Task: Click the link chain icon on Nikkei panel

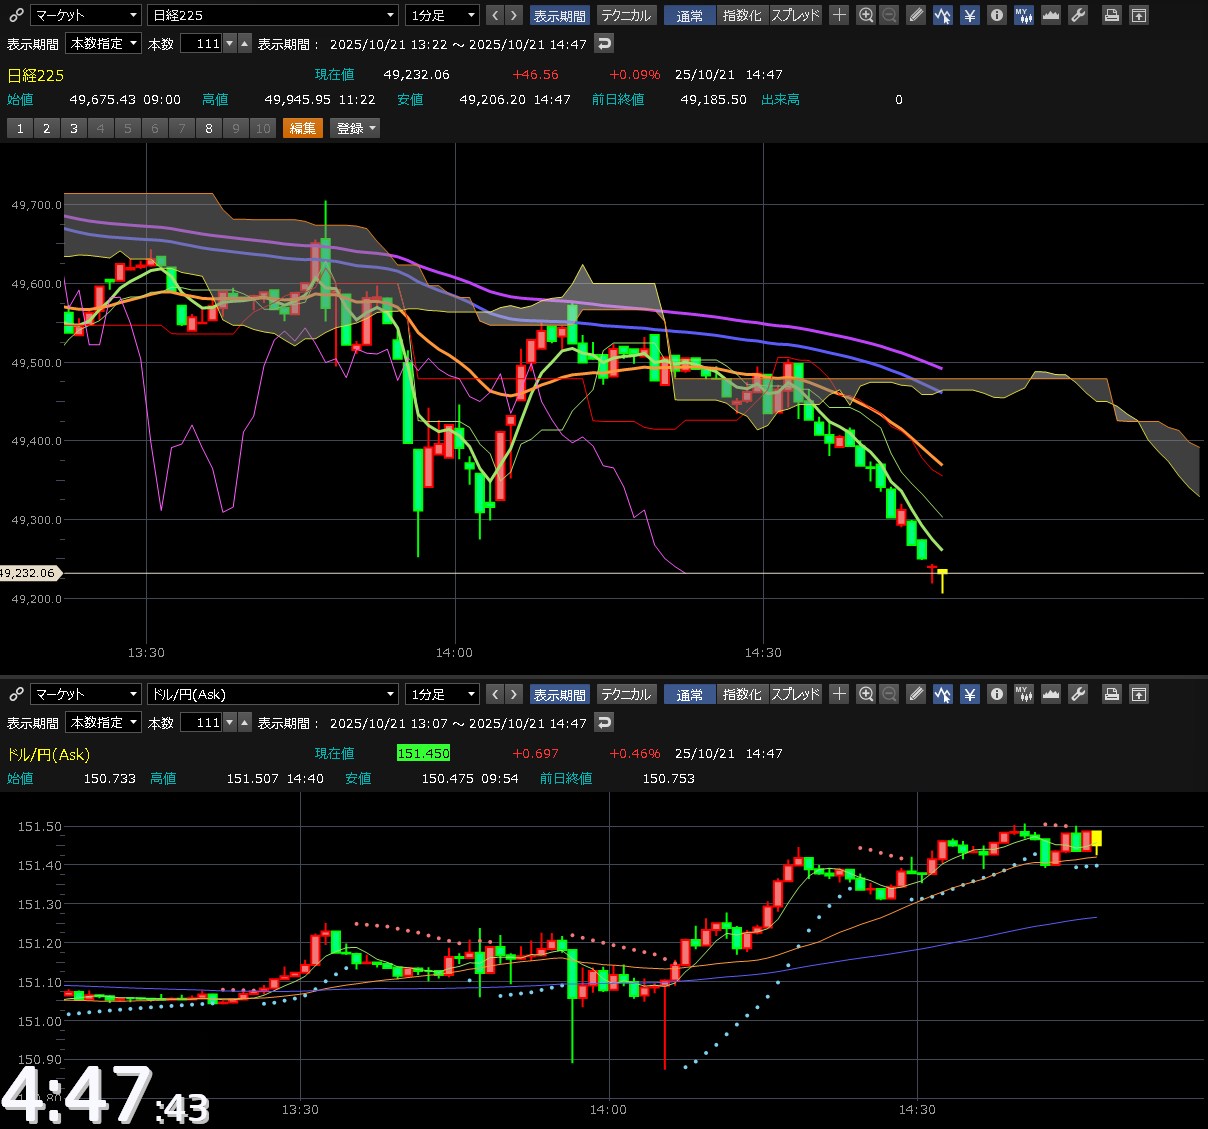Action: click(x=15, y=15)
